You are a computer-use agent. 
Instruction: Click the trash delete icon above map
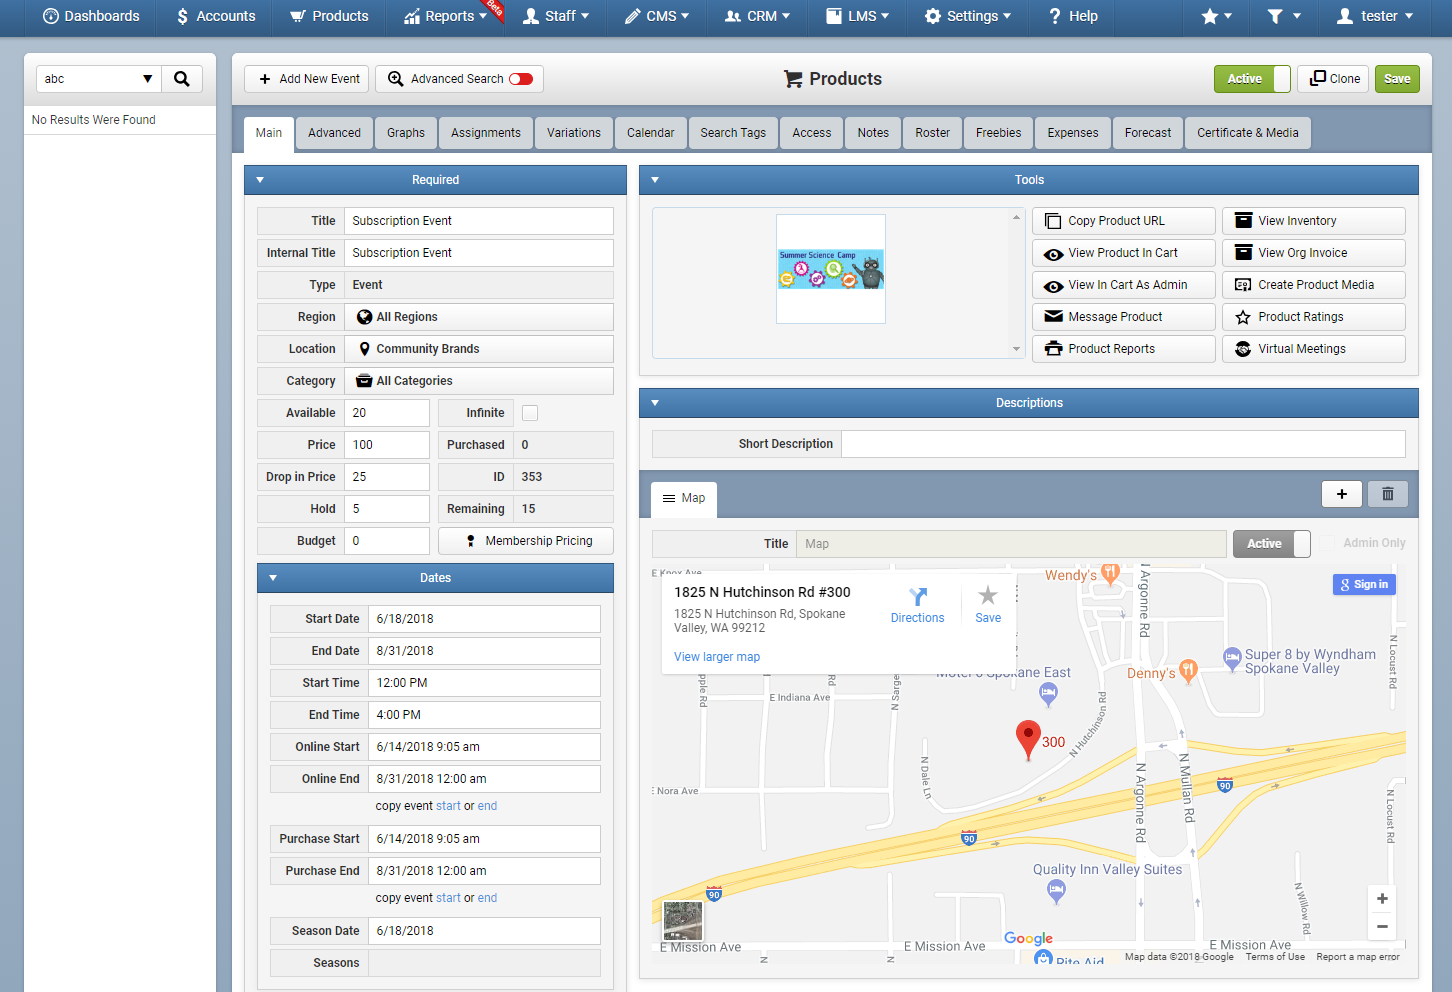pos(1387,494)
